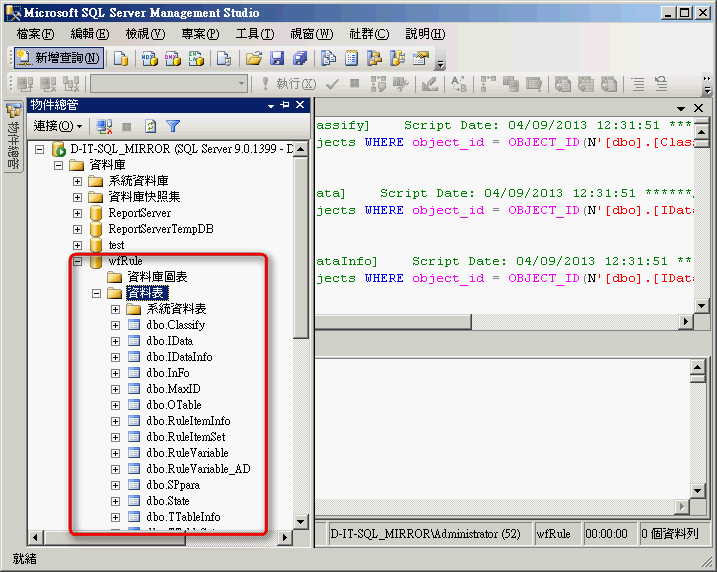
Task: Click the refresh icon in Object Explorer
Action: [x=150, y=126]
